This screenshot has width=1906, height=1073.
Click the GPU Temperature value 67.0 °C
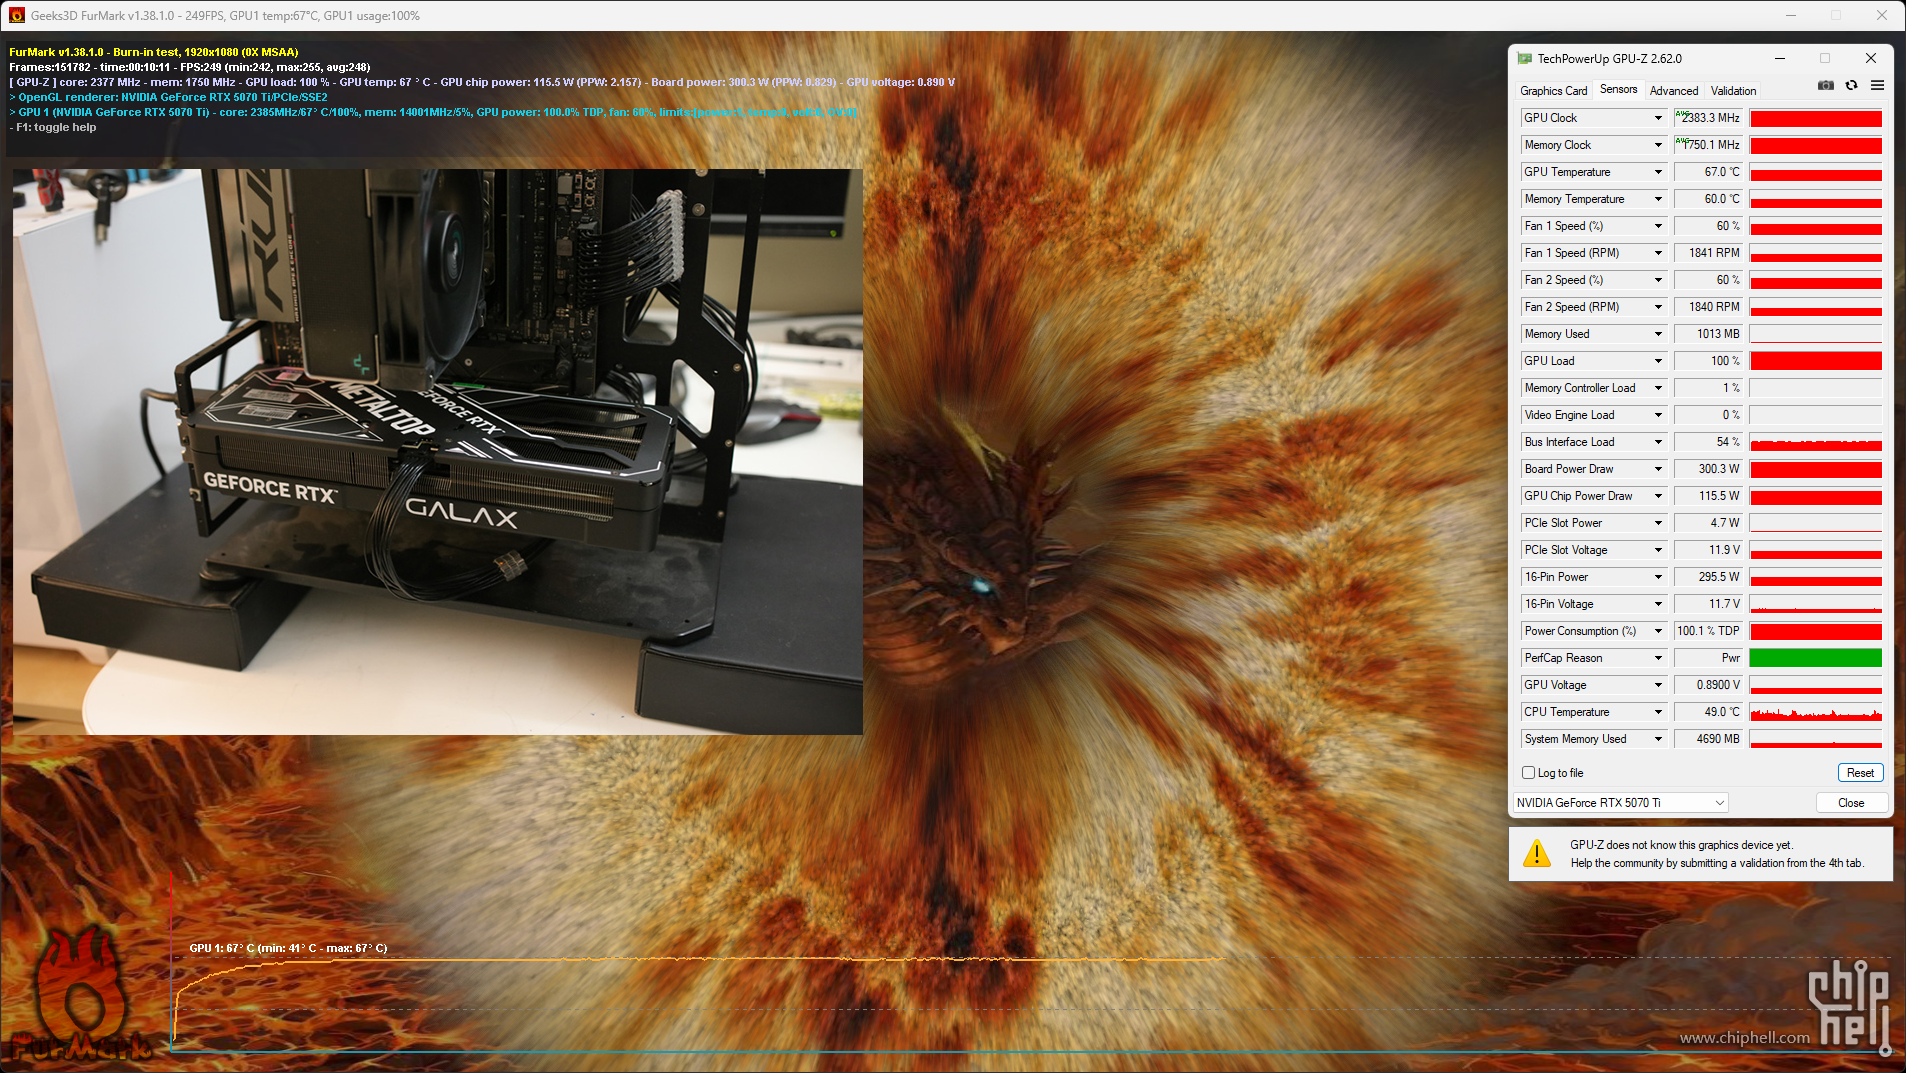tap(1709, 172)
